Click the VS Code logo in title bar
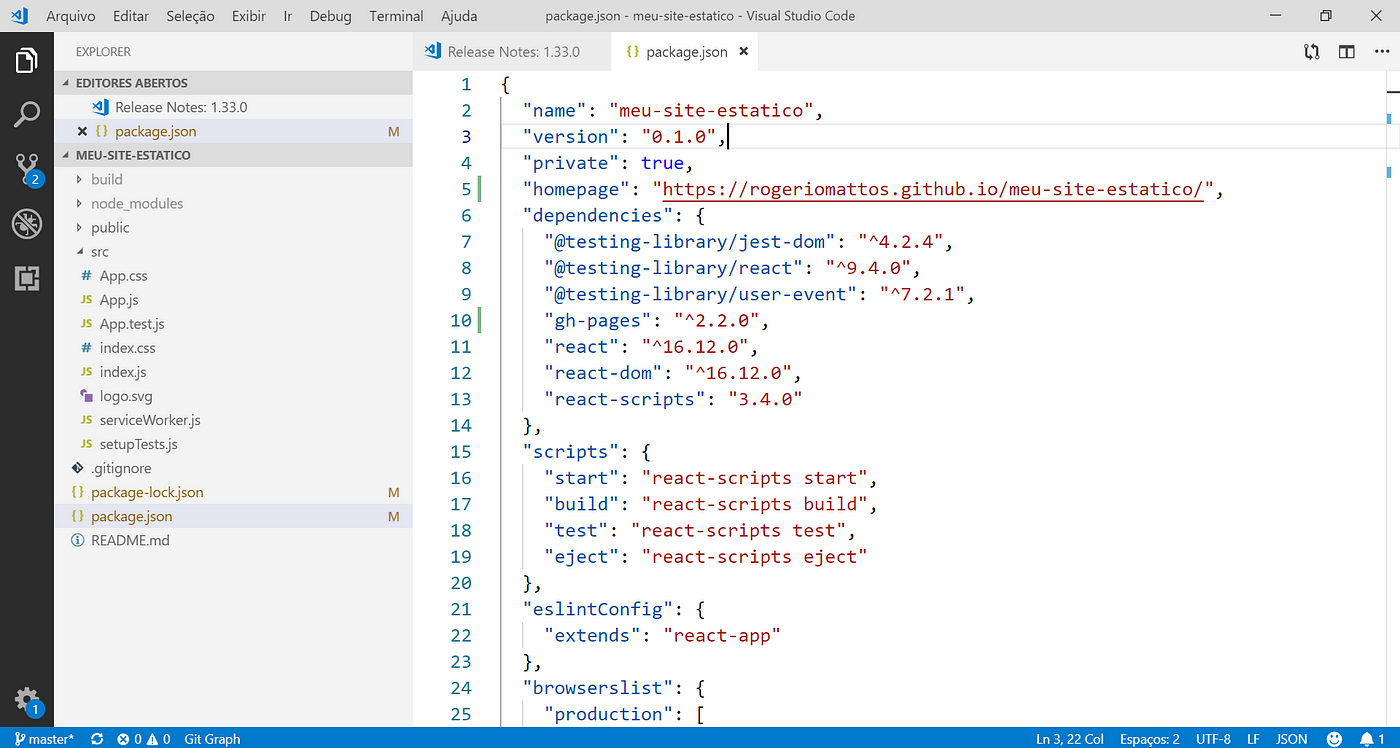 pyautogui.click(x=19, y=16)
